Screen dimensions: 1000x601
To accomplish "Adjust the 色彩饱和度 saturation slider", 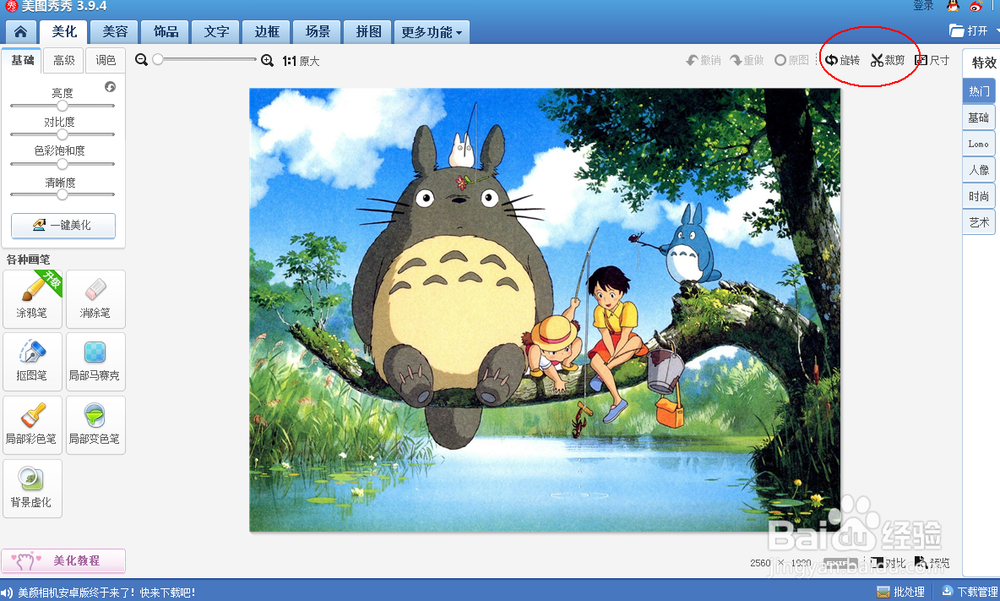I will tap(62, 164).
